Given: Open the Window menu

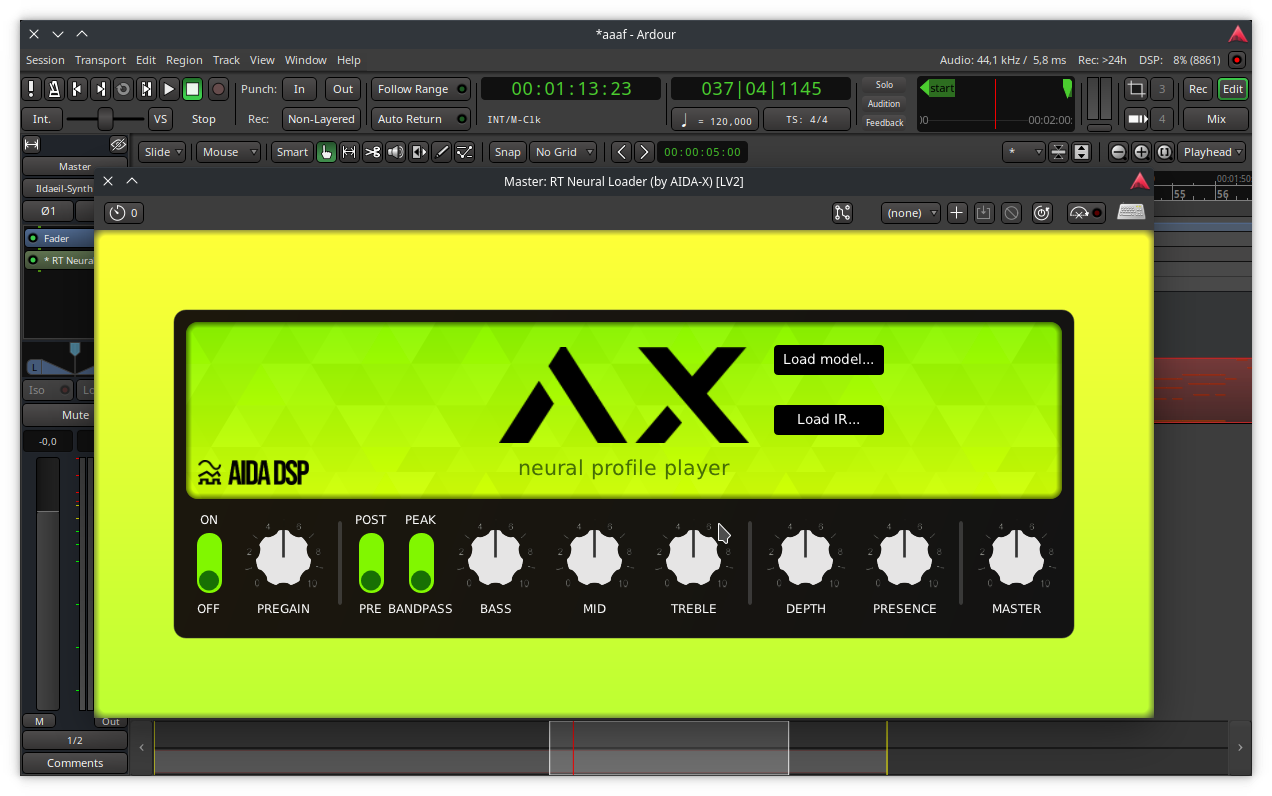Looking at the screenshot, I should [306, 60].
